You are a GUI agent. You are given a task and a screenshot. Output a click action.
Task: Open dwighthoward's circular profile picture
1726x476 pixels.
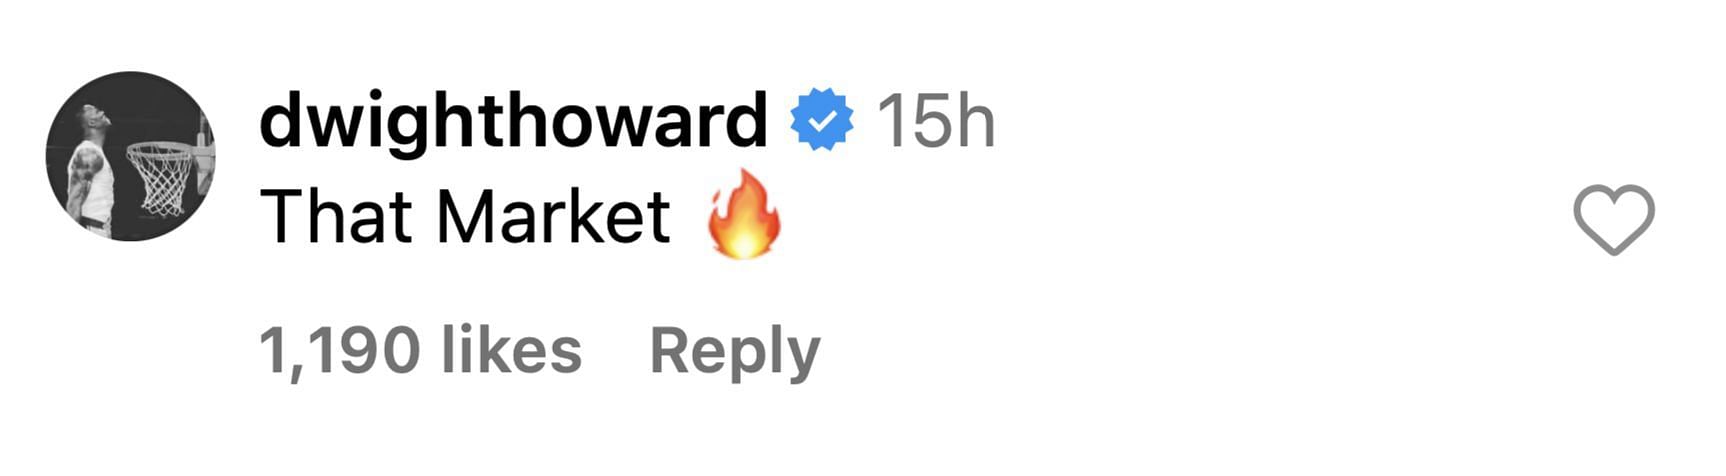click(131, 156)
